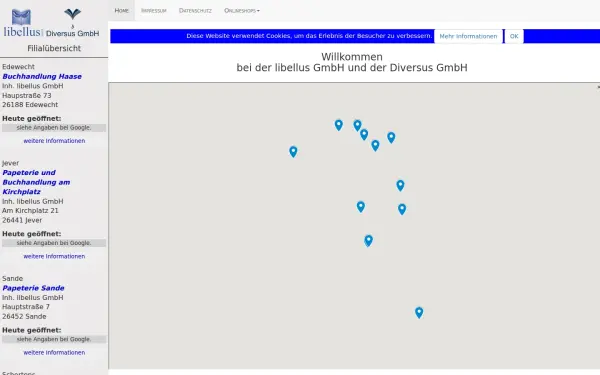Open Papeterie und Buchhandlung am Kirchplatz link
This screenshot has width=600, height=375.
click(36, 182)
